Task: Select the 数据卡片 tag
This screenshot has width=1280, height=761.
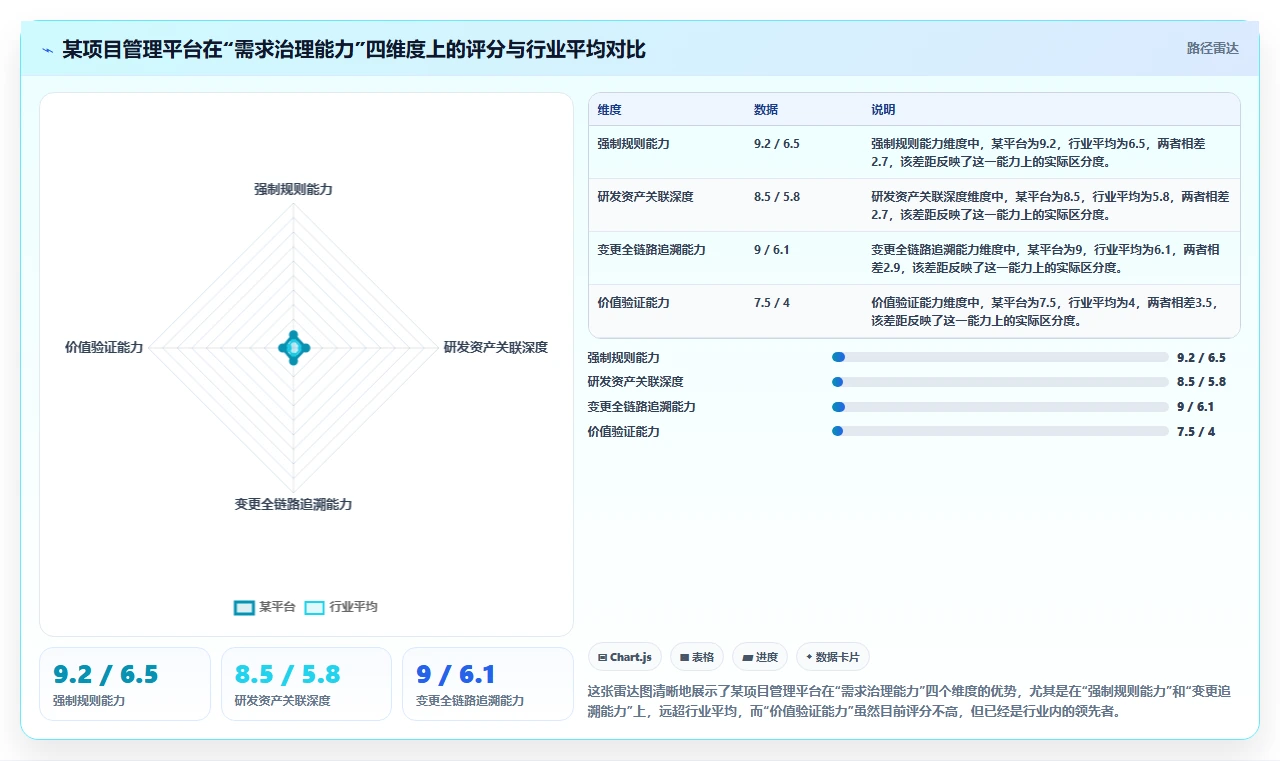Action: [833, 657]
